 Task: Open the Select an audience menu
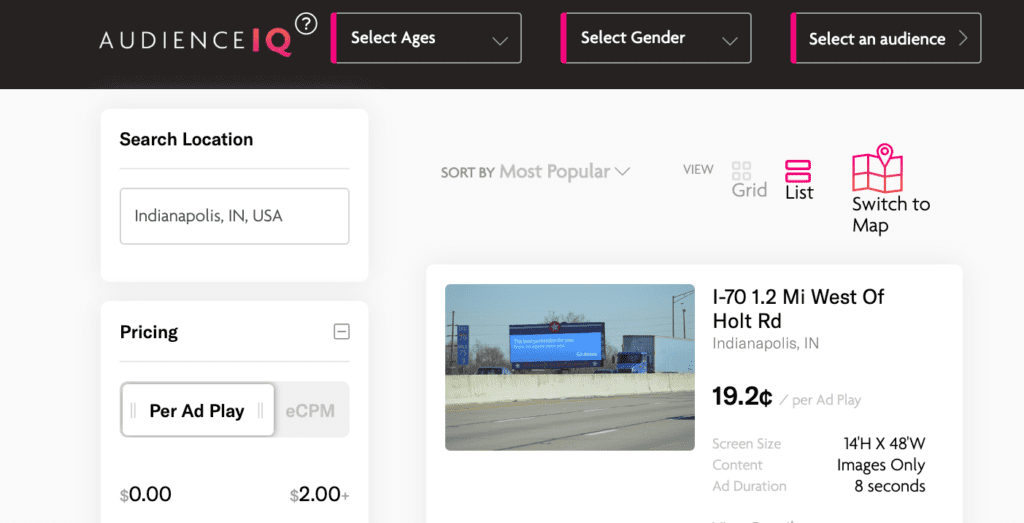pyautogui.click(x=887, y=39)
